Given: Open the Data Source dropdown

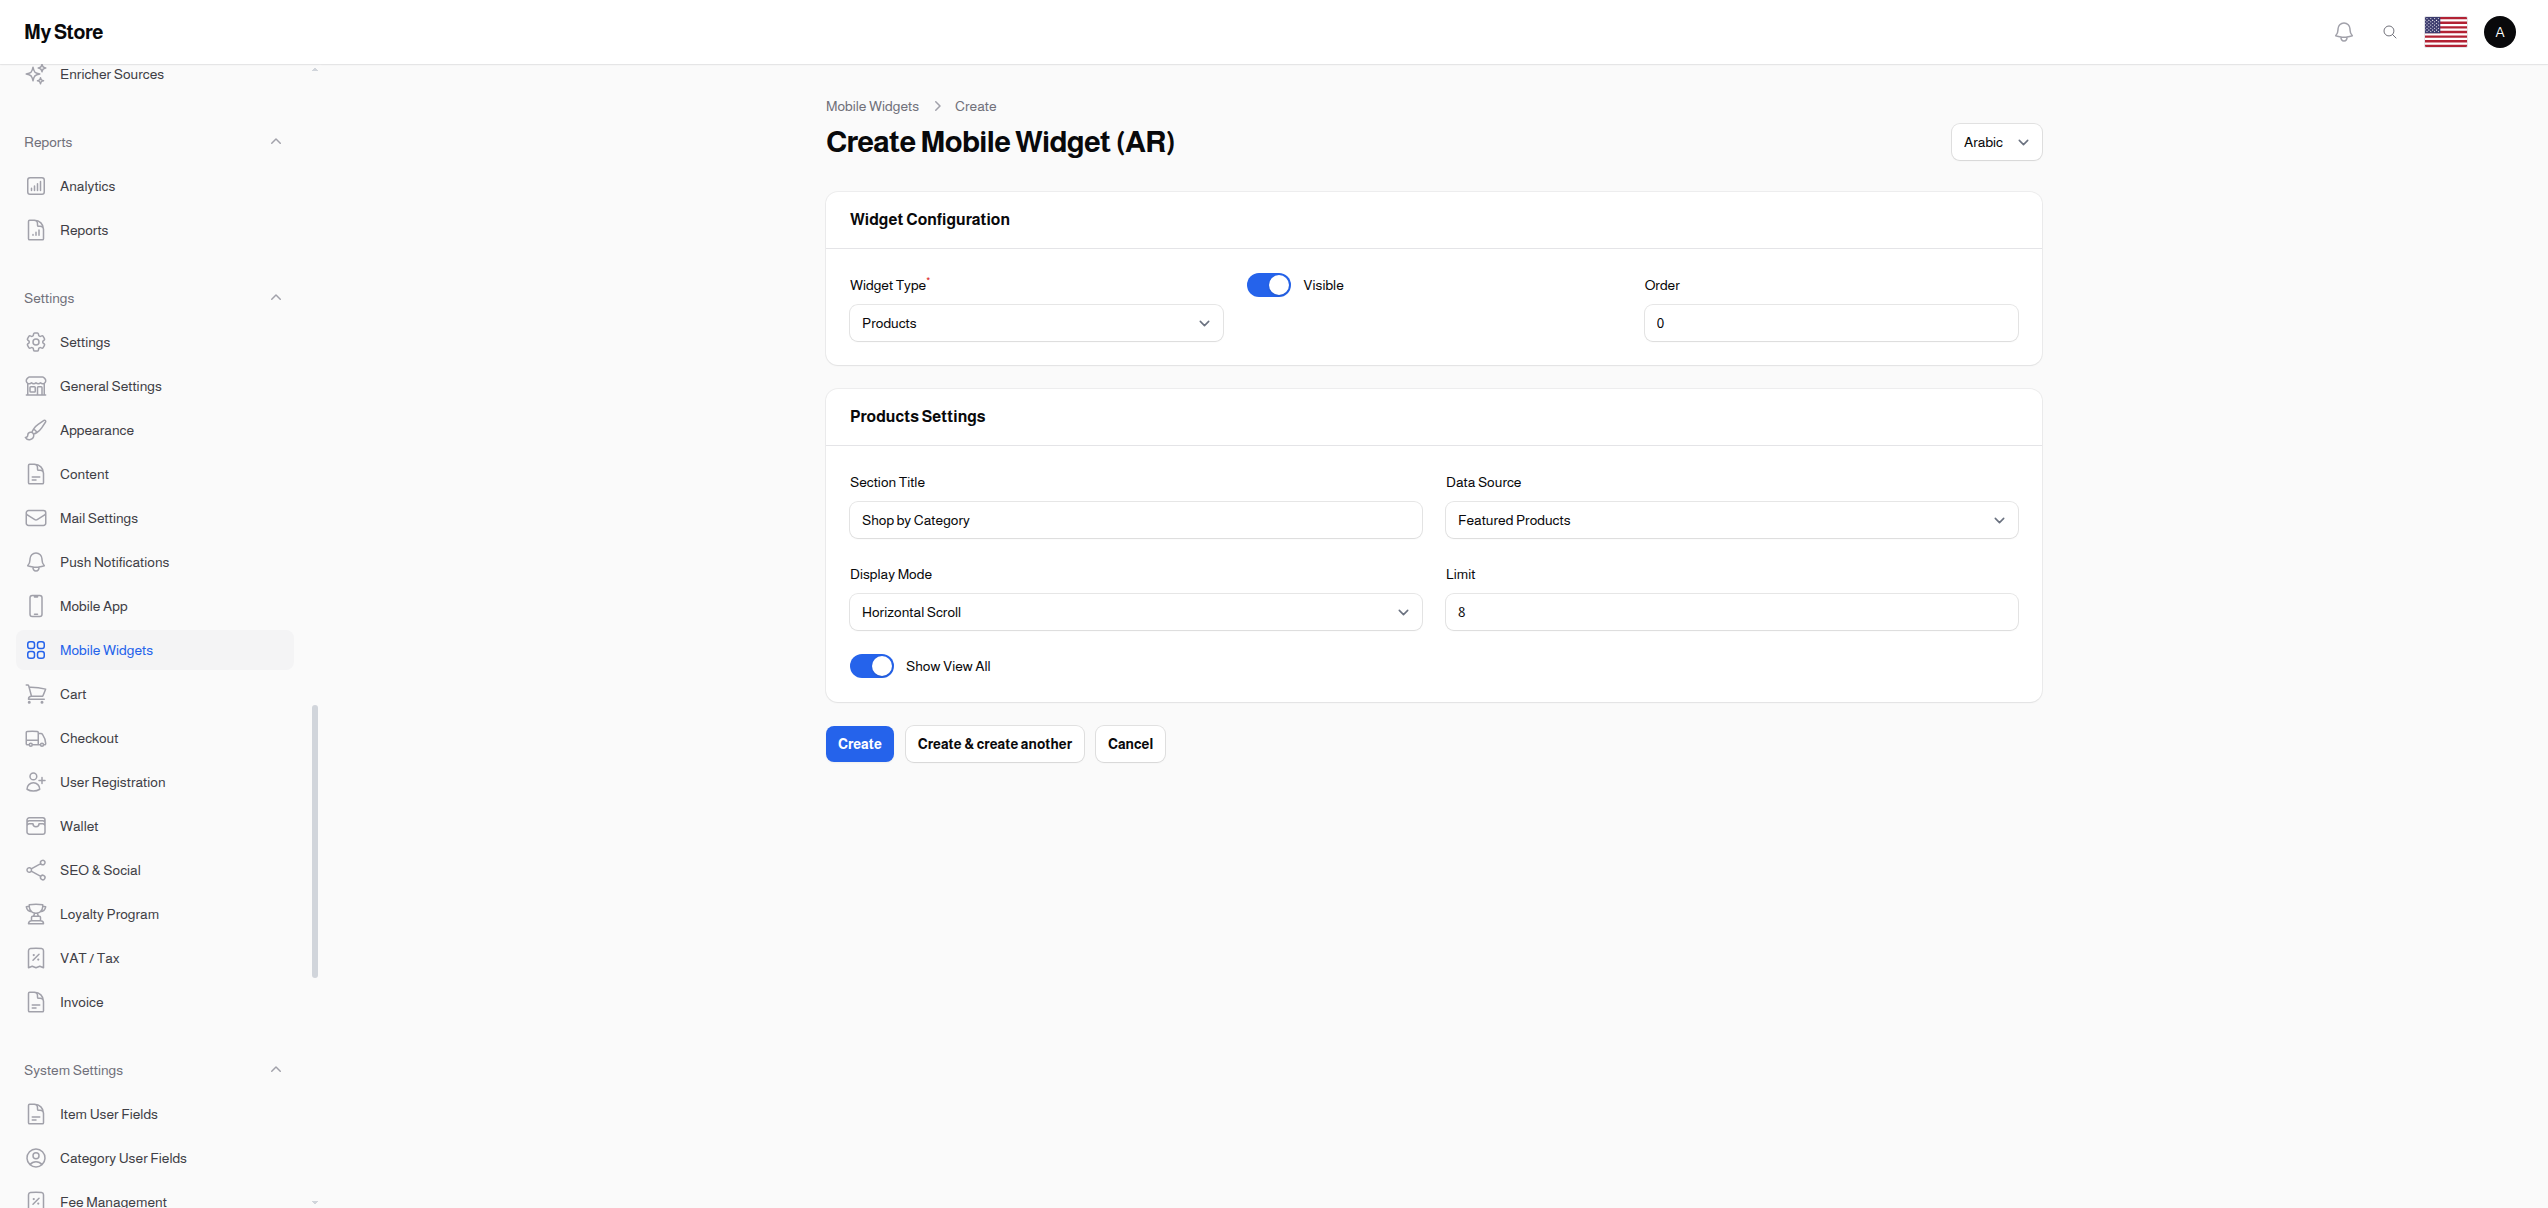Looking at the screenshot, I should pos(1731,520).
